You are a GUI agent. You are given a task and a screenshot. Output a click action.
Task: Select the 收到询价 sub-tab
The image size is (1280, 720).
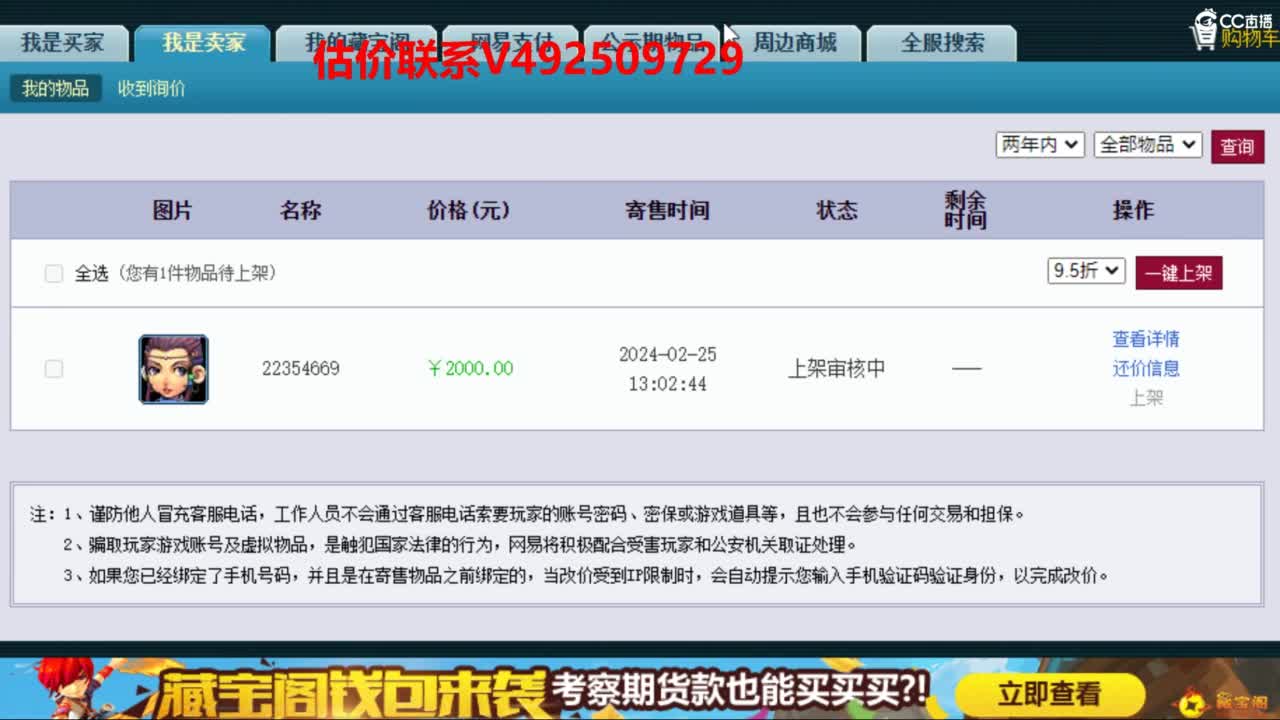(x=150, y=88)
